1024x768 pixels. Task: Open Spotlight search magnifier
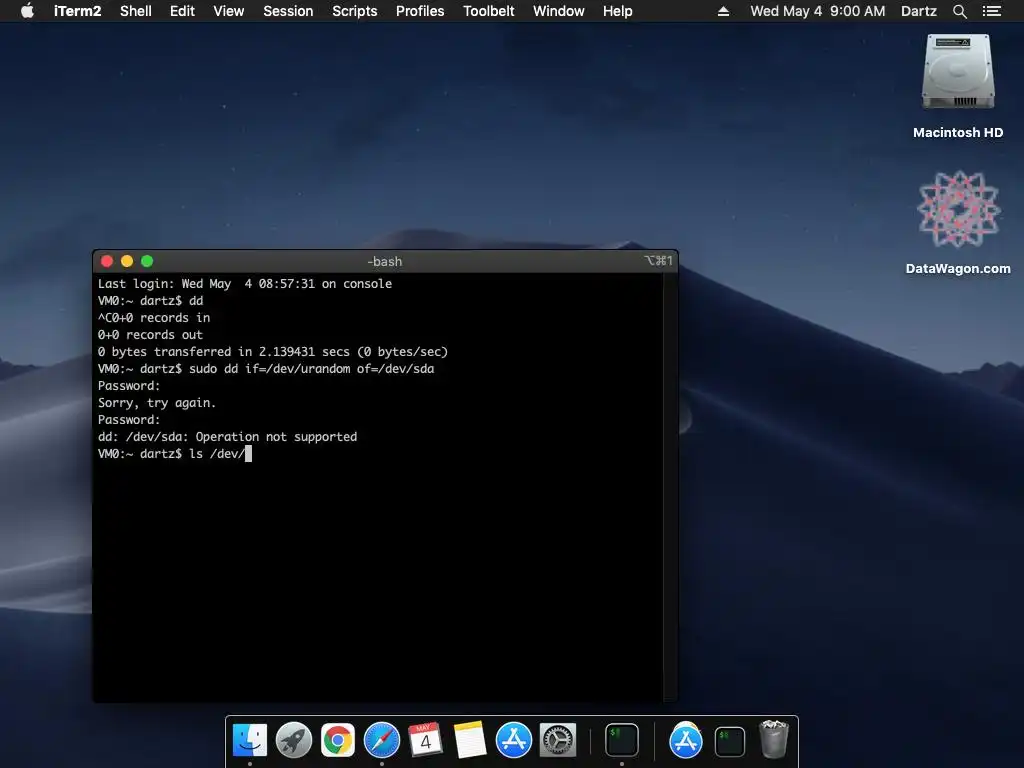point(959,11)
